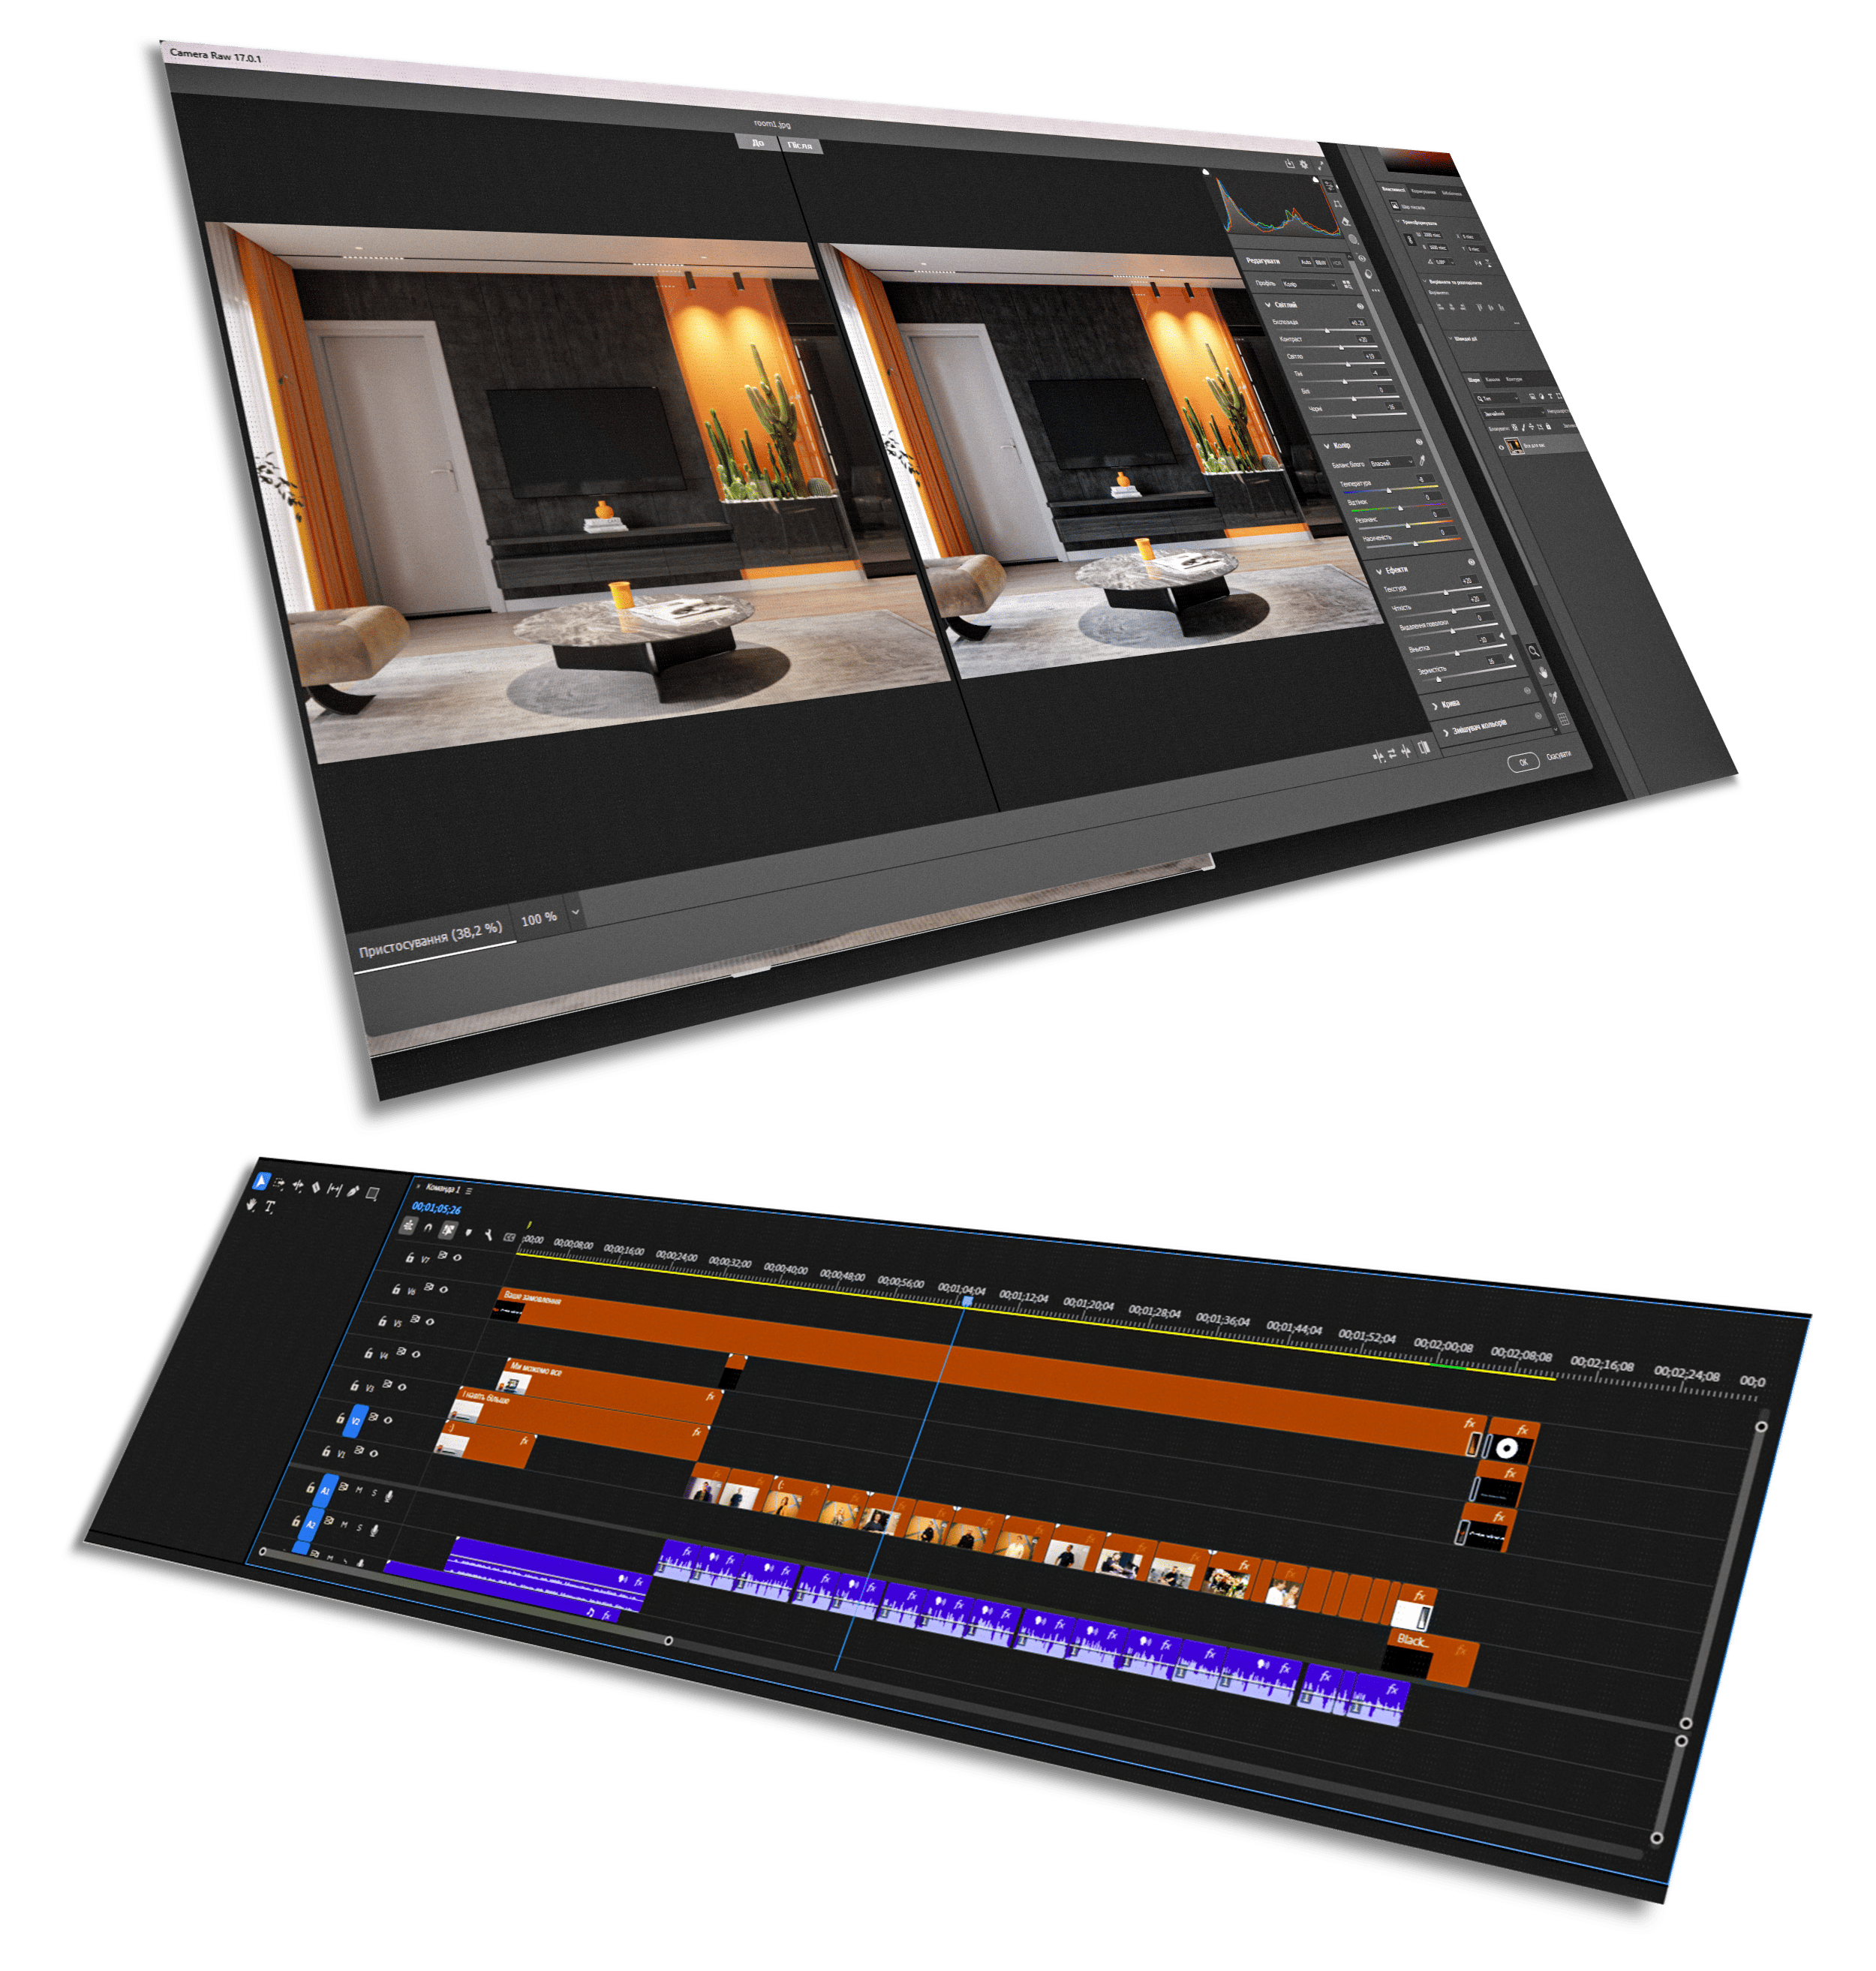Click the OK button in Camera Raw

(x=1523, y=762)
